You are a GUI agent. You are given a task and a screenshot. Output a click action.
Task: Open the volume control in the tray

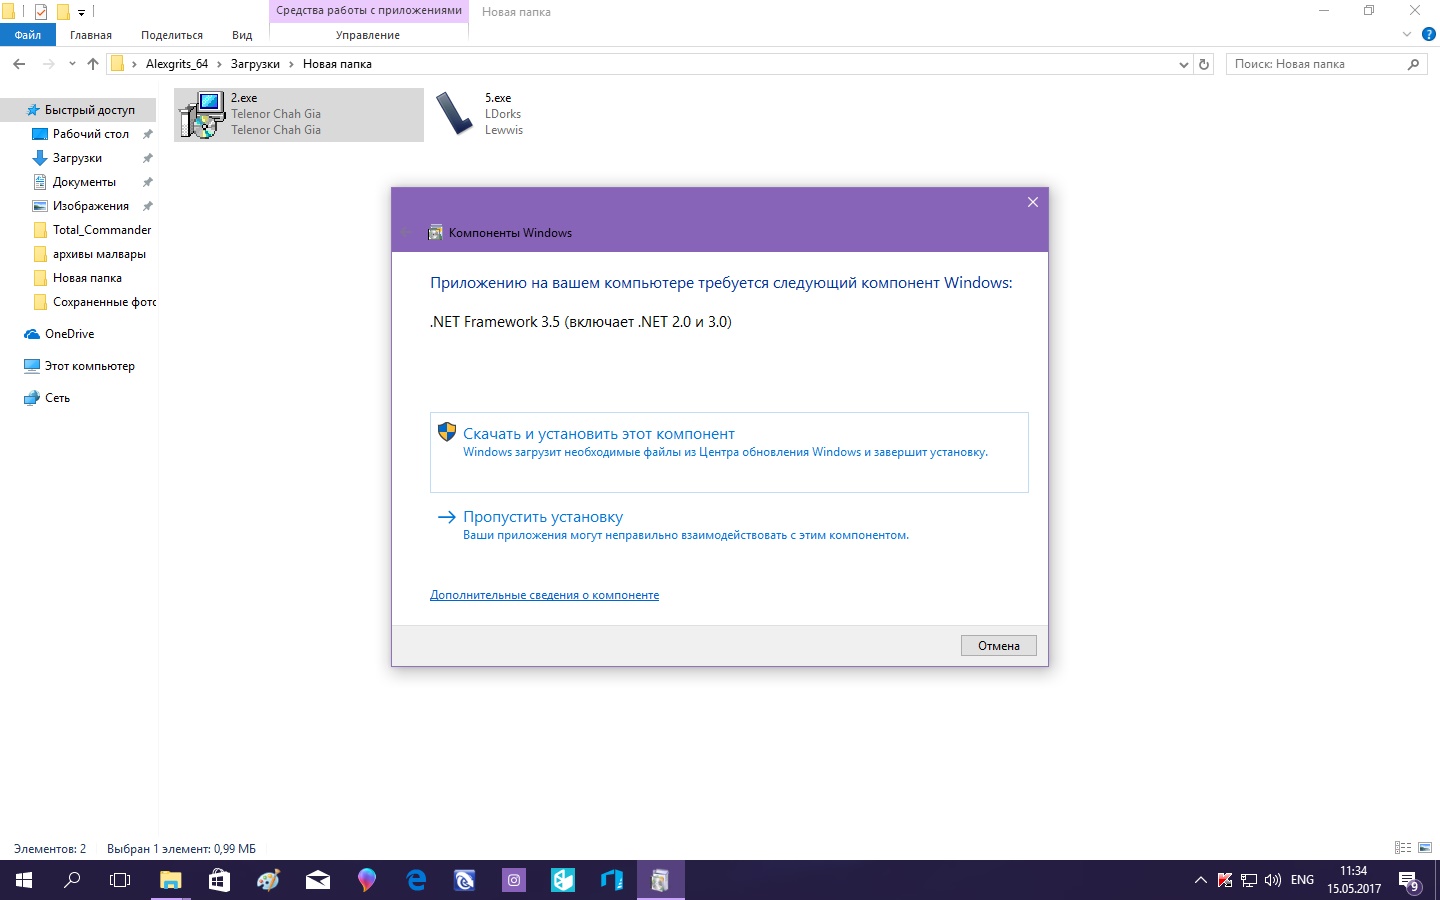[x=1273, y=880]
